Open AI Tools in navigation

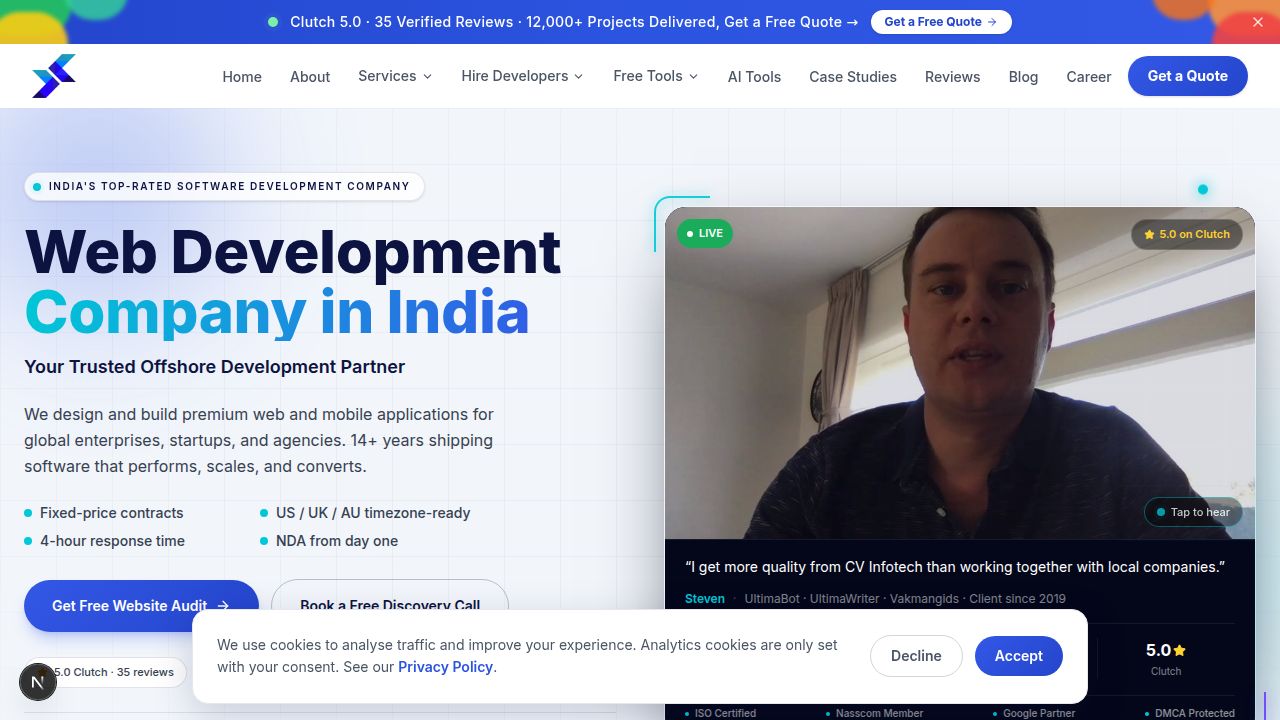tap(754, 76)
